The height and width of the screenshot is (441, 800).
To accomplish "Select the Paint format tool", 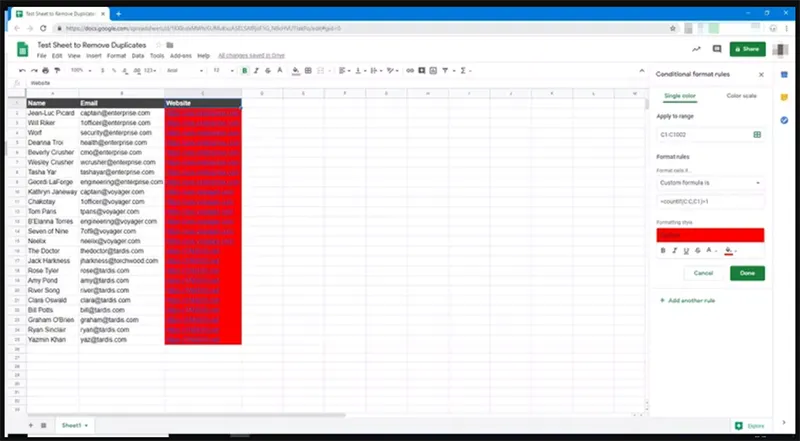I will tap(57, 70).
